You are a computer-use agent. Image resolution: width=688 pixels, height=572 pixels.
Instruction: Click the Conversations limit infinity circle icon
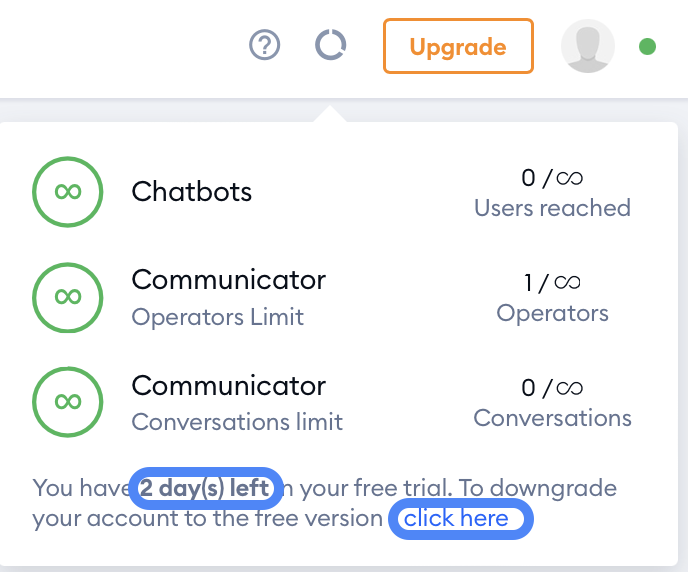click(68, 402)
